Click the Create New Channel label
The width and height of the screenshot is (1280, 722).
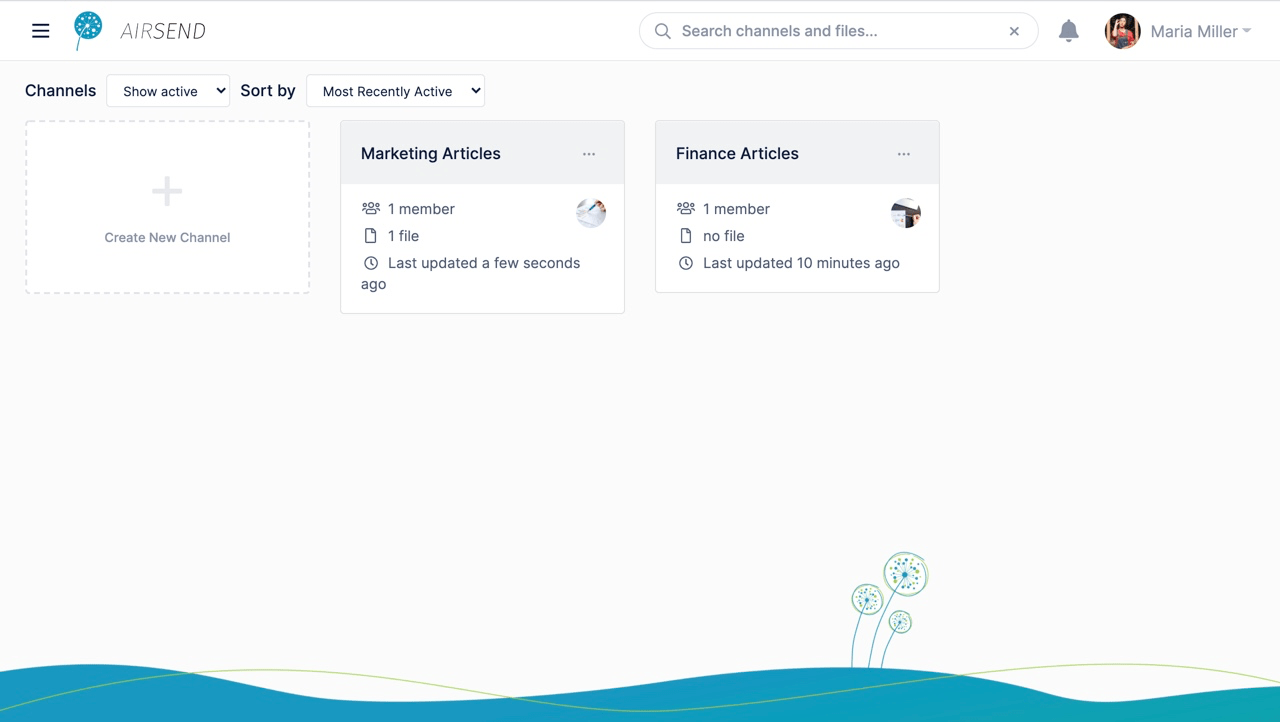tap(167, 237)
